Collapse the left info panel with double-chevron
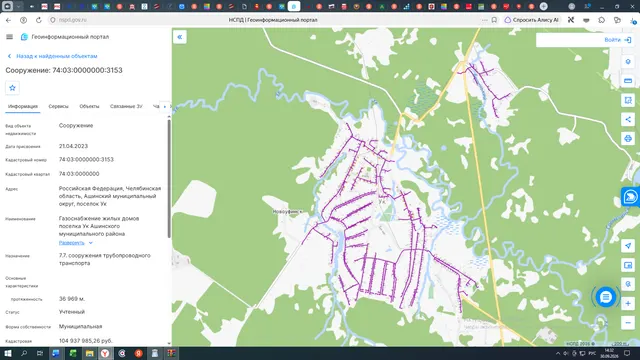 [180, 37]
